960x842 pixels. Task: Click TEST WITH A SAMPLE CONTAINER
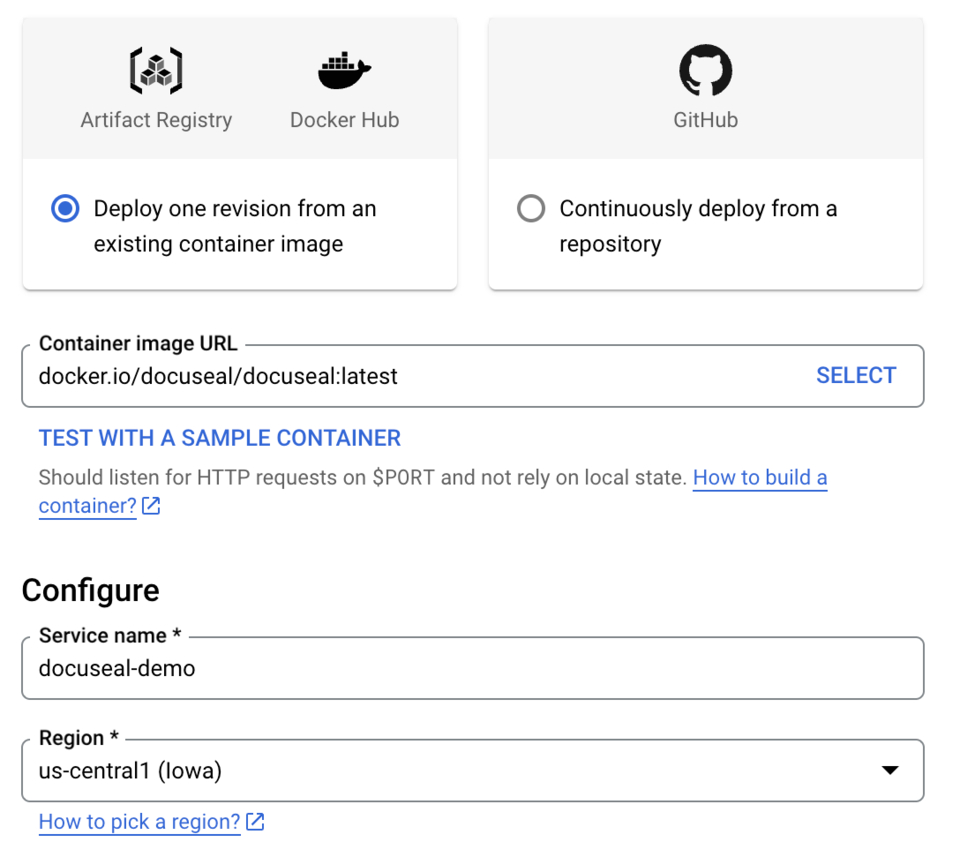coord(220,438)
